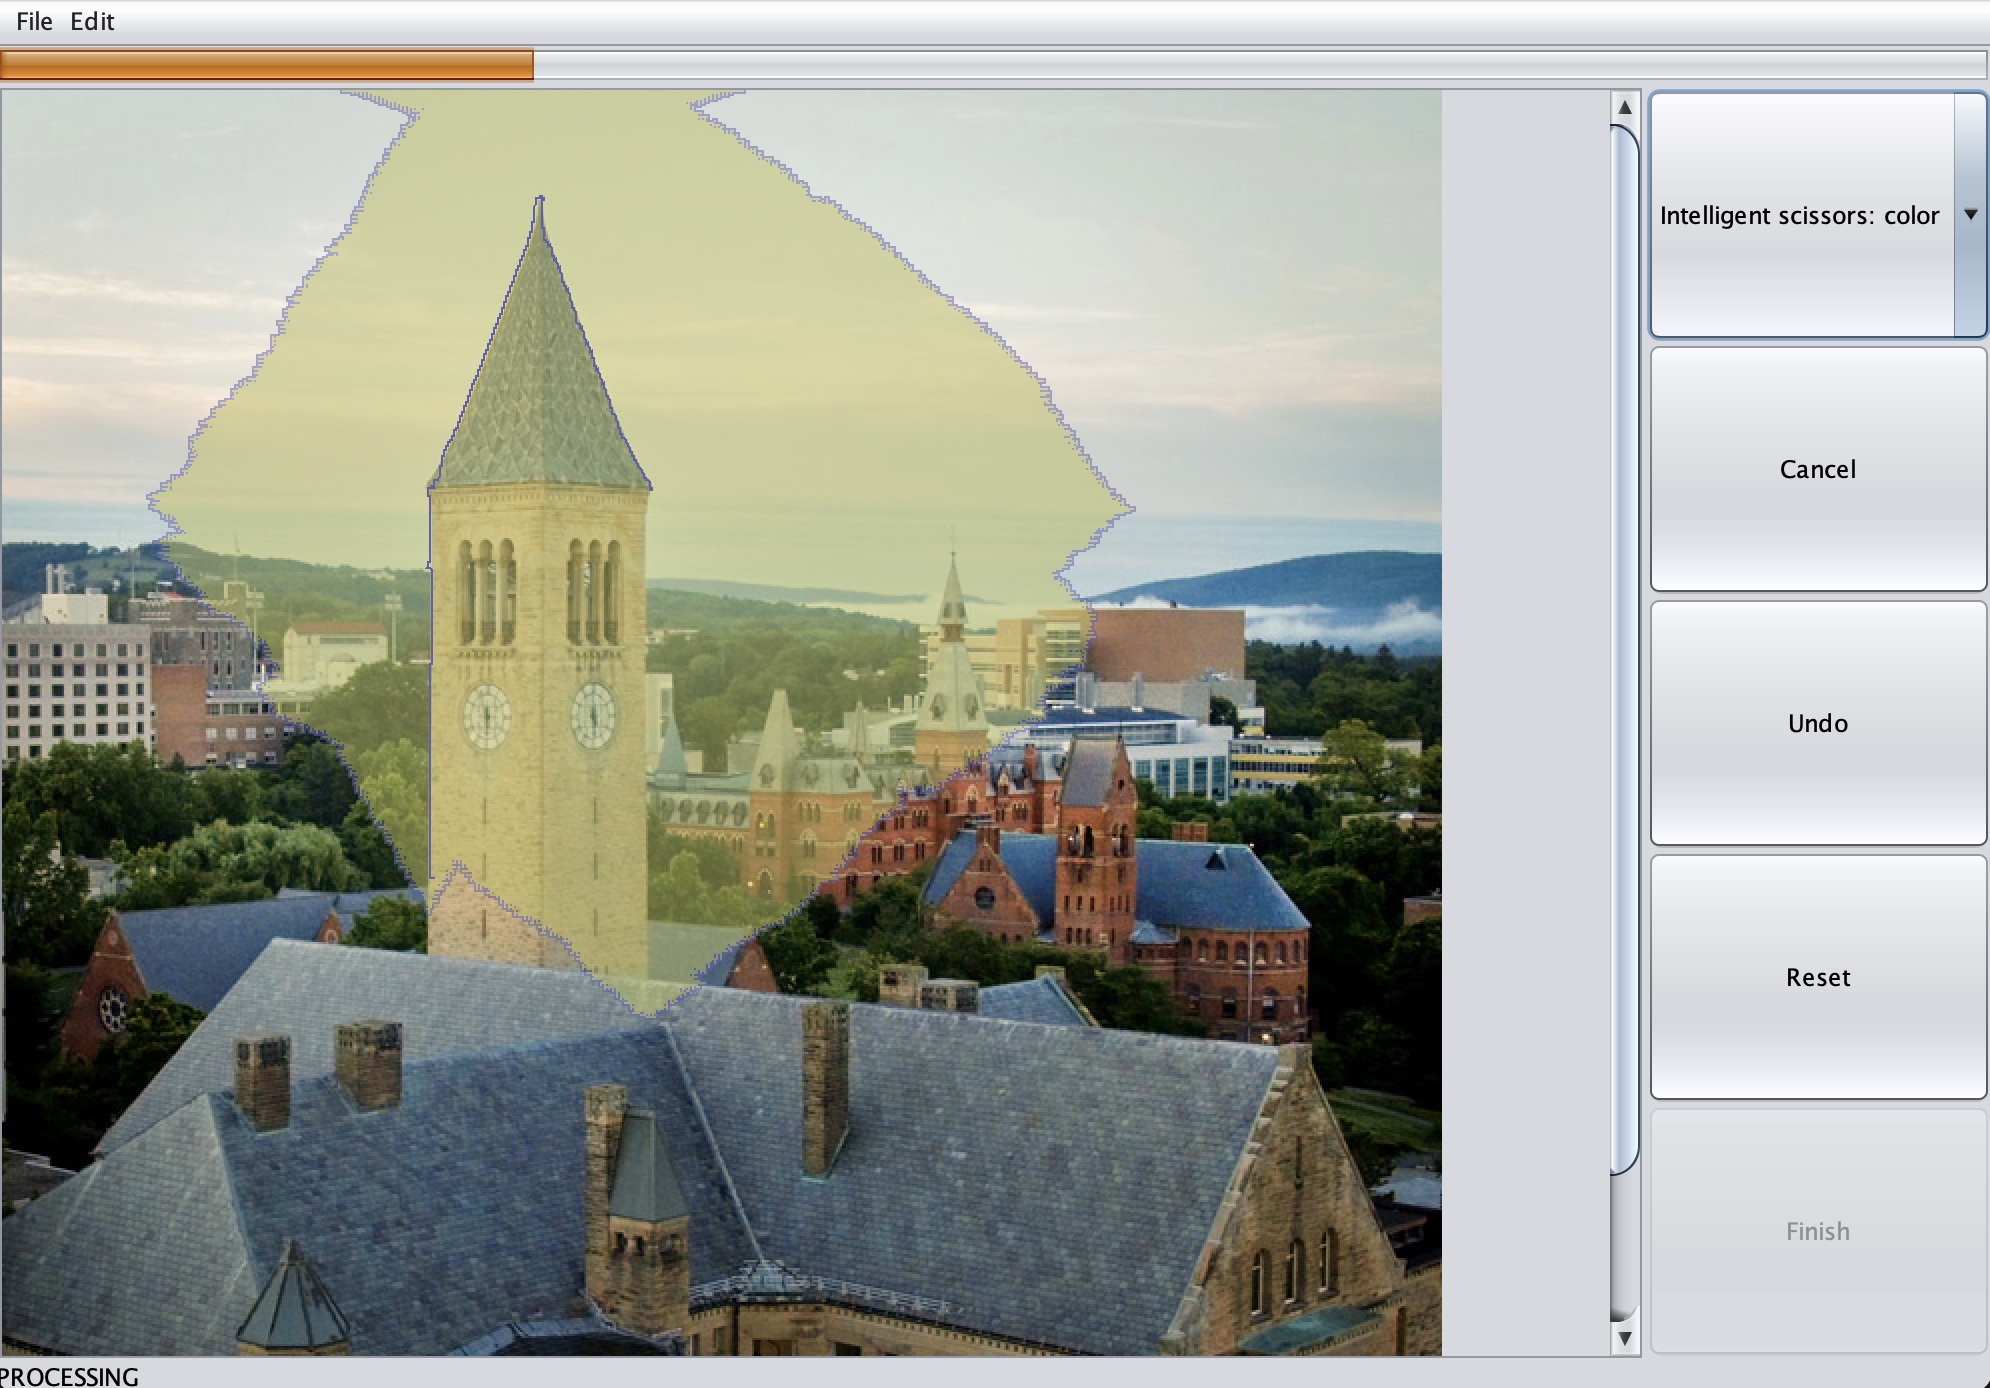
Task: Click the combo box dropdown arrow
Action: tap(1970, 215)
